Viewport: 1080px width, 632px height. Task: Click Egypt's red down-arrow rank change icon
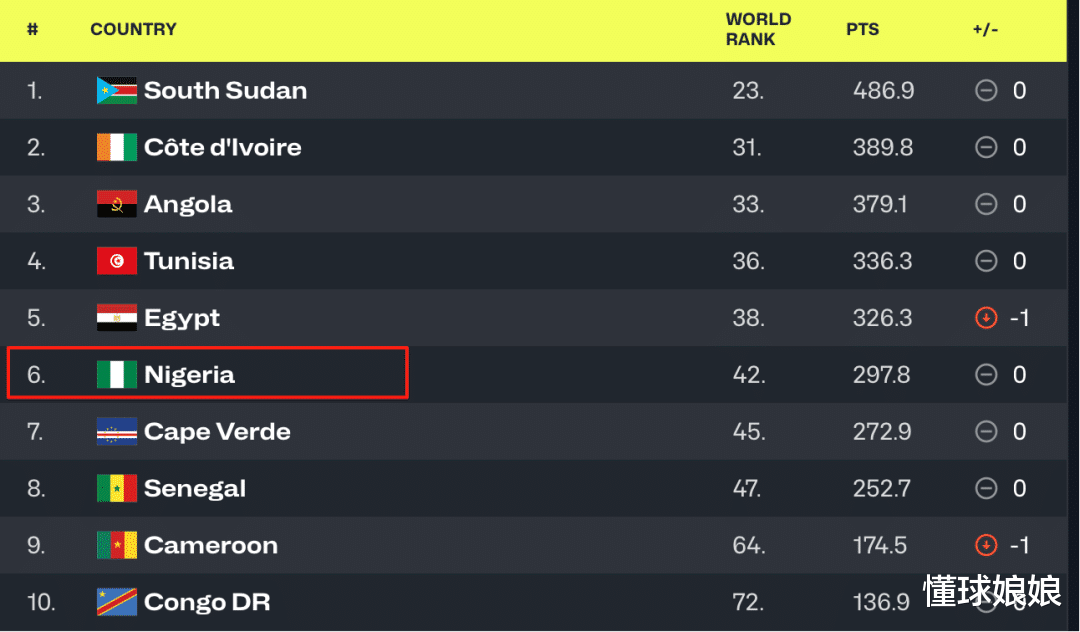tap(986, 317)
